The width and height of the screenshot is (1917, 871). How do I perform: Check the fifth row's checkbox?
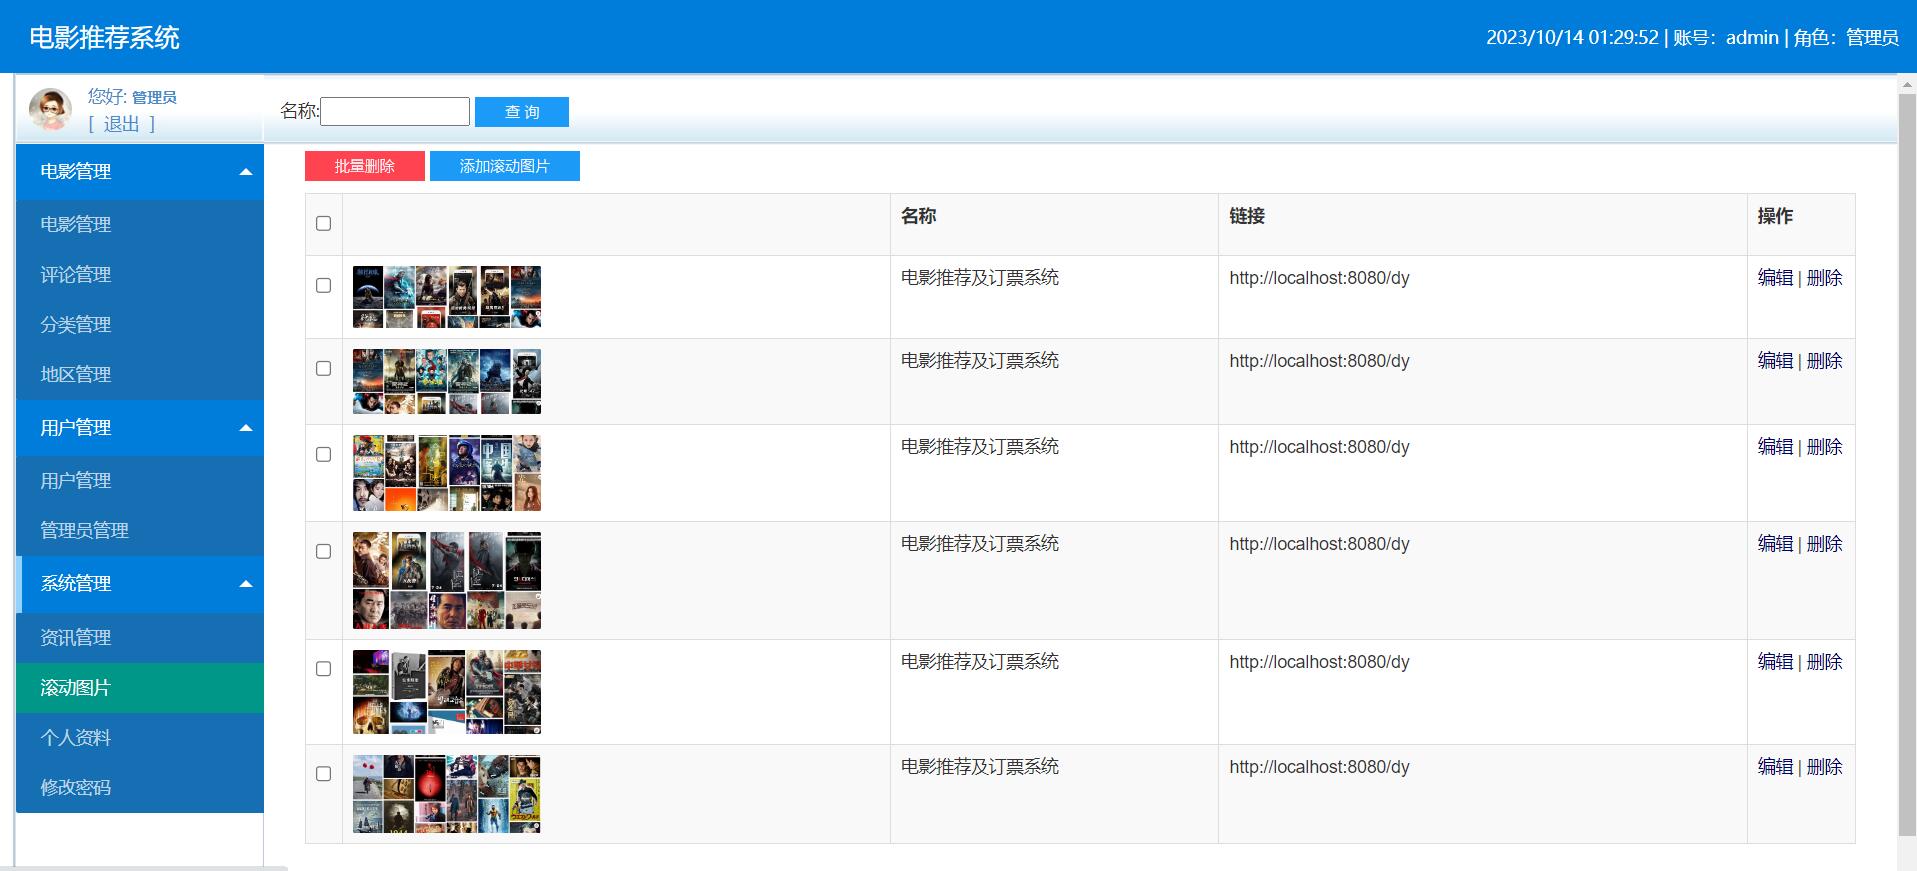coord(323,668)
